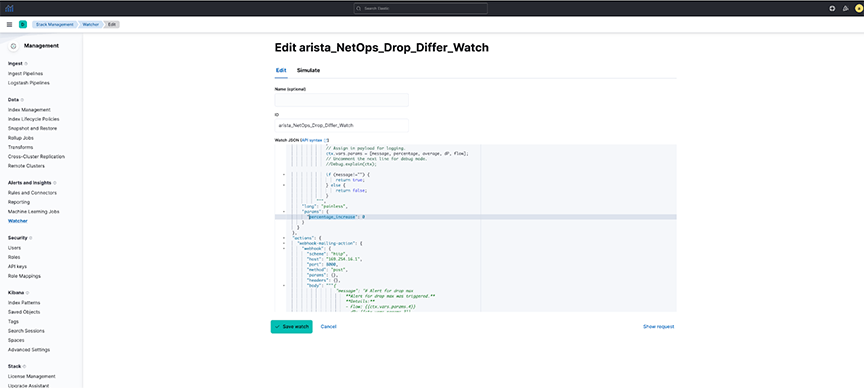864x388 pixels.
Task: Collapse the "webhook" block fold arrow
Action: pyautogui.click(x=283, y=249)
